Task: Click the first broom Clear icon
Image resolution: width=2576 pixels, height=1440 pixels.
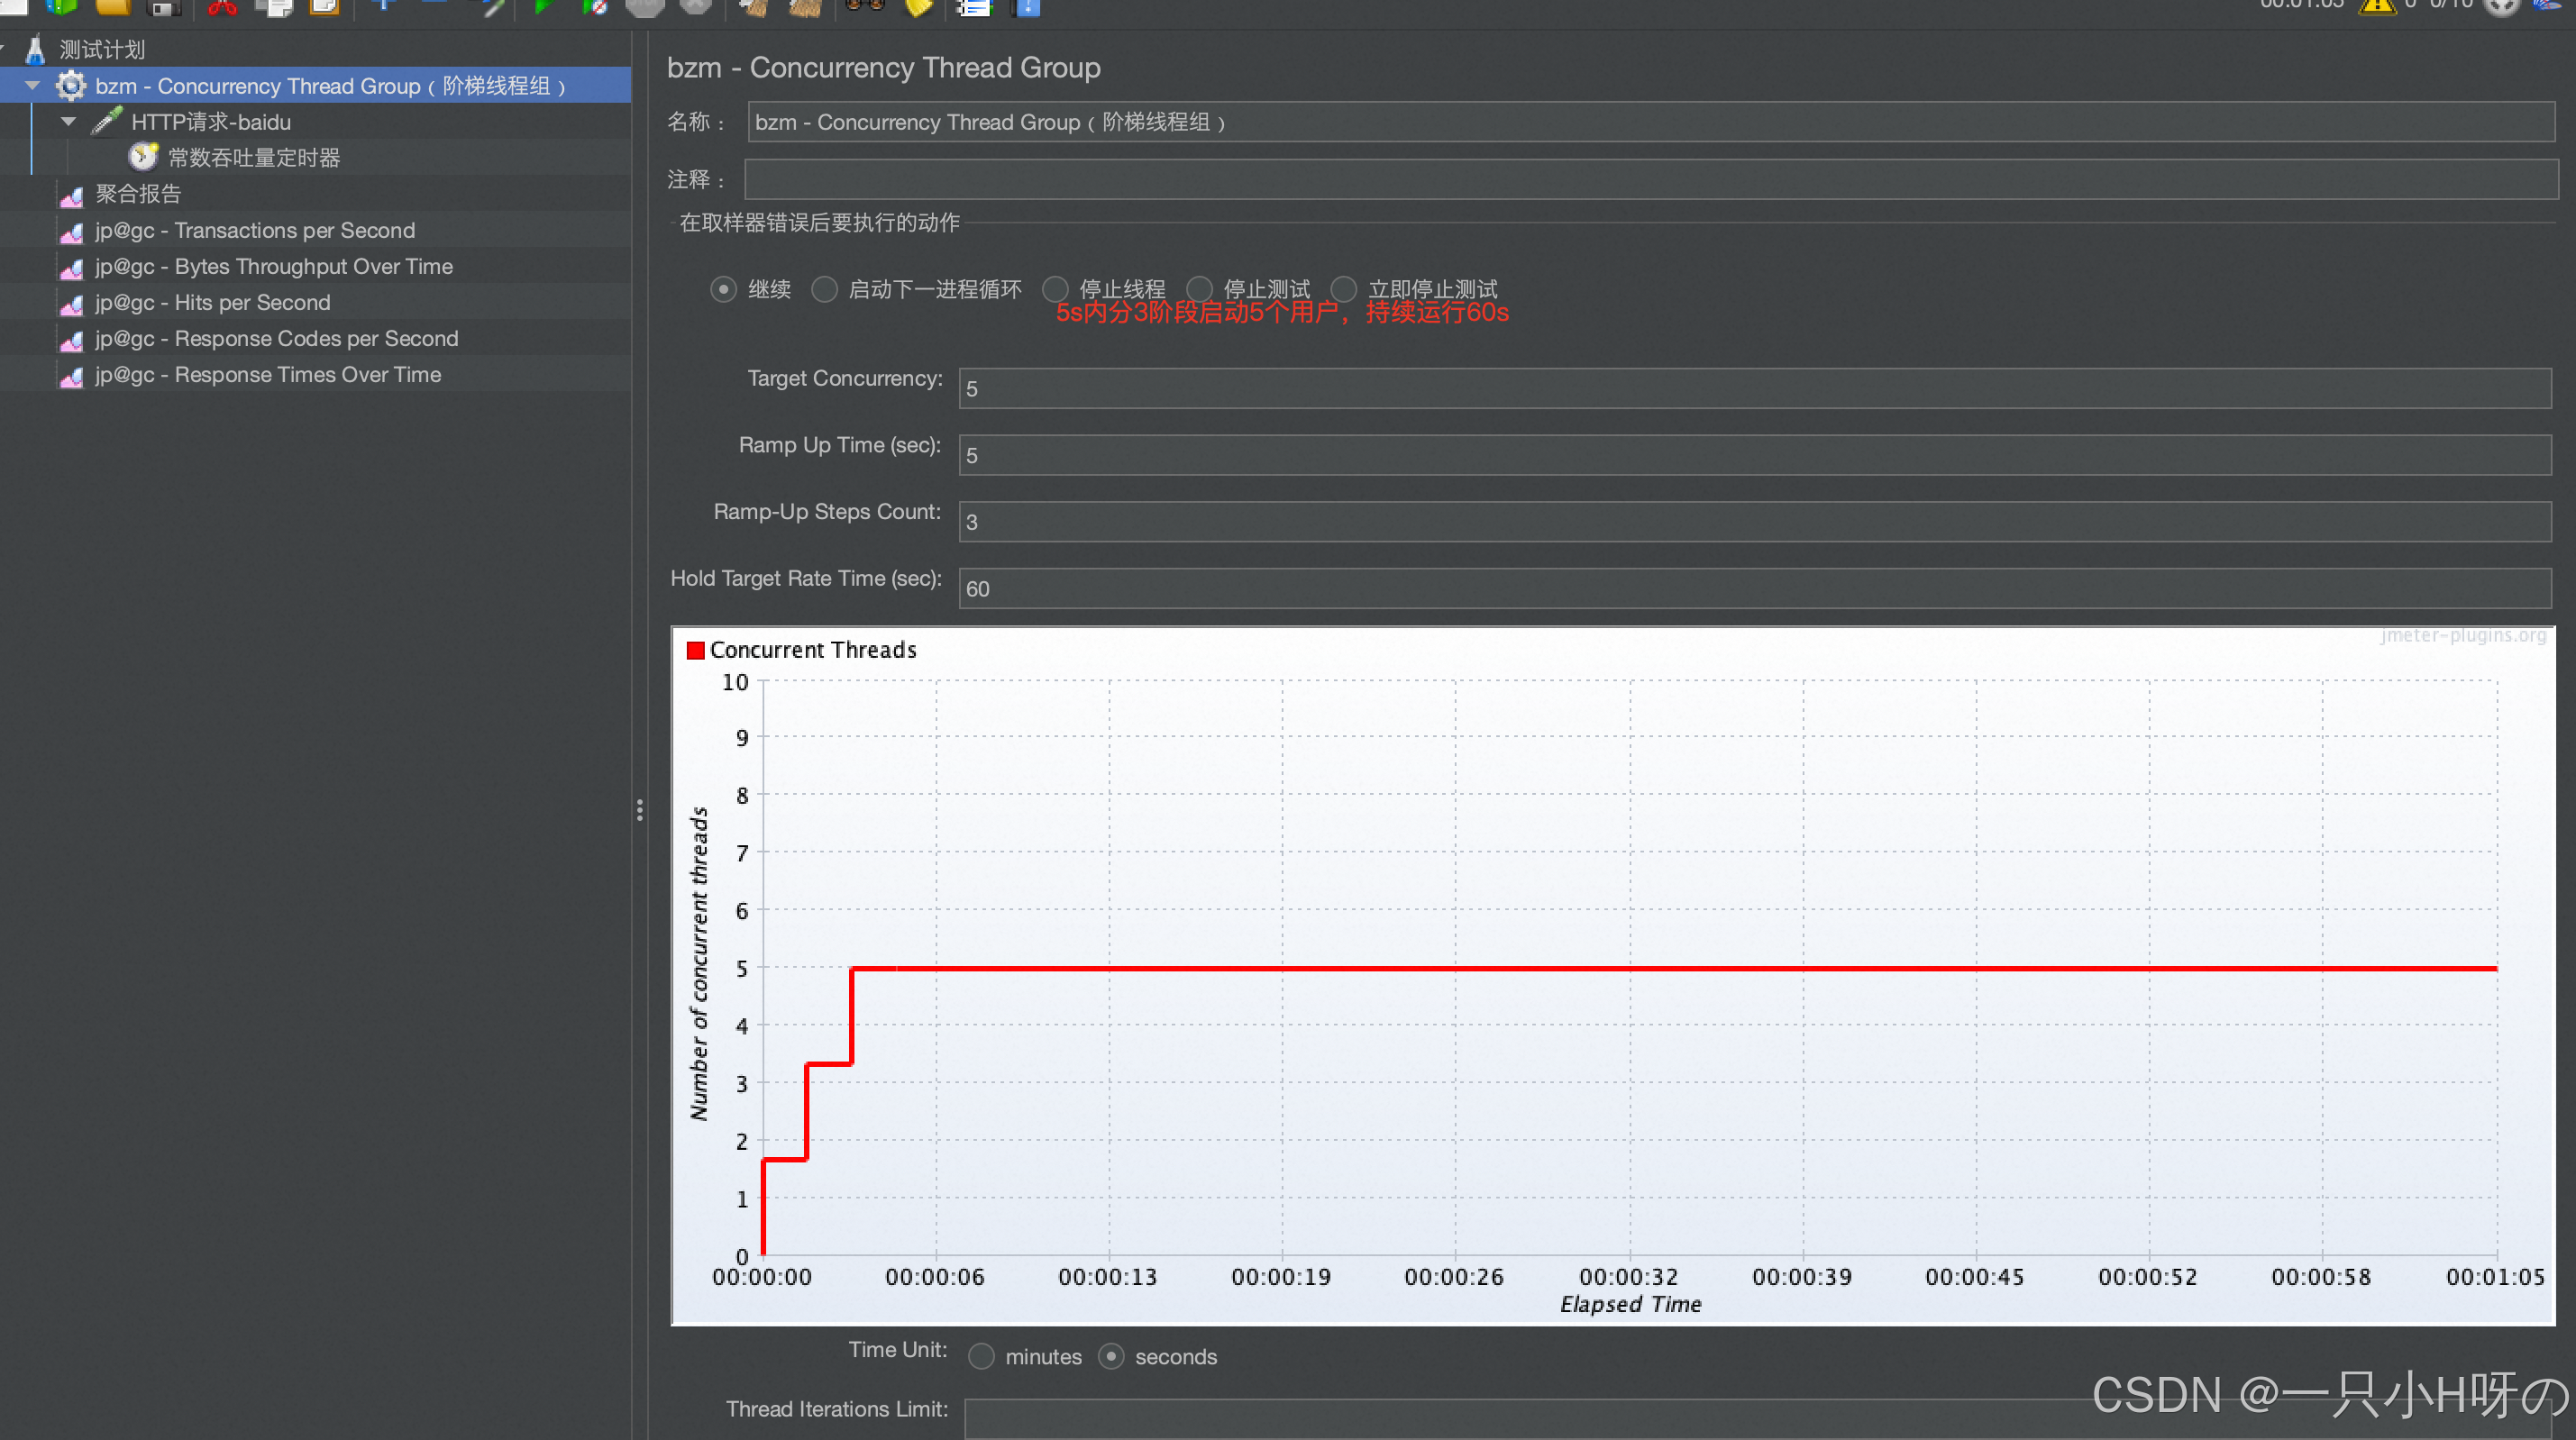Action: click(754, 7)
